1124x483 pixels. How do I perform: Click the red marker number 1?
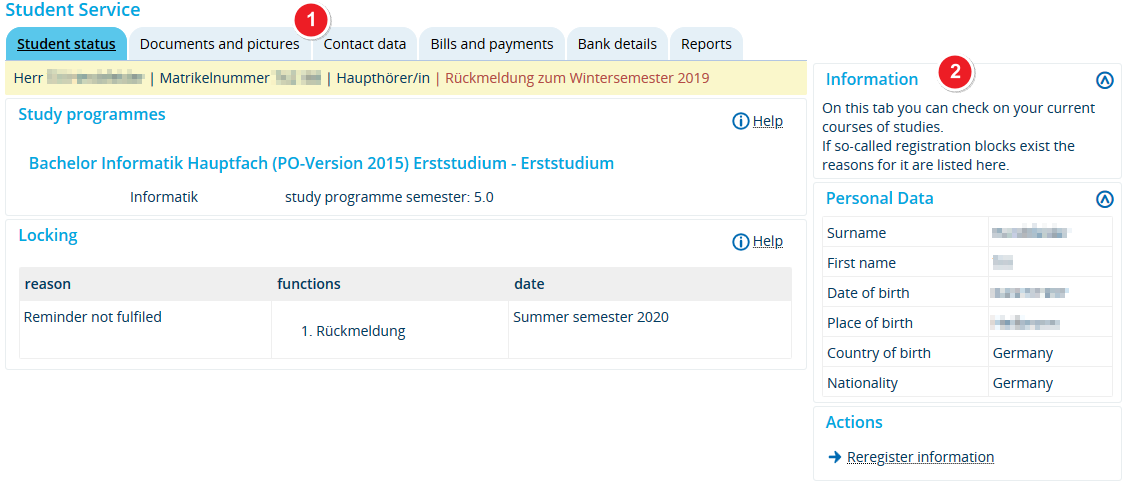(x=311, y=19)
